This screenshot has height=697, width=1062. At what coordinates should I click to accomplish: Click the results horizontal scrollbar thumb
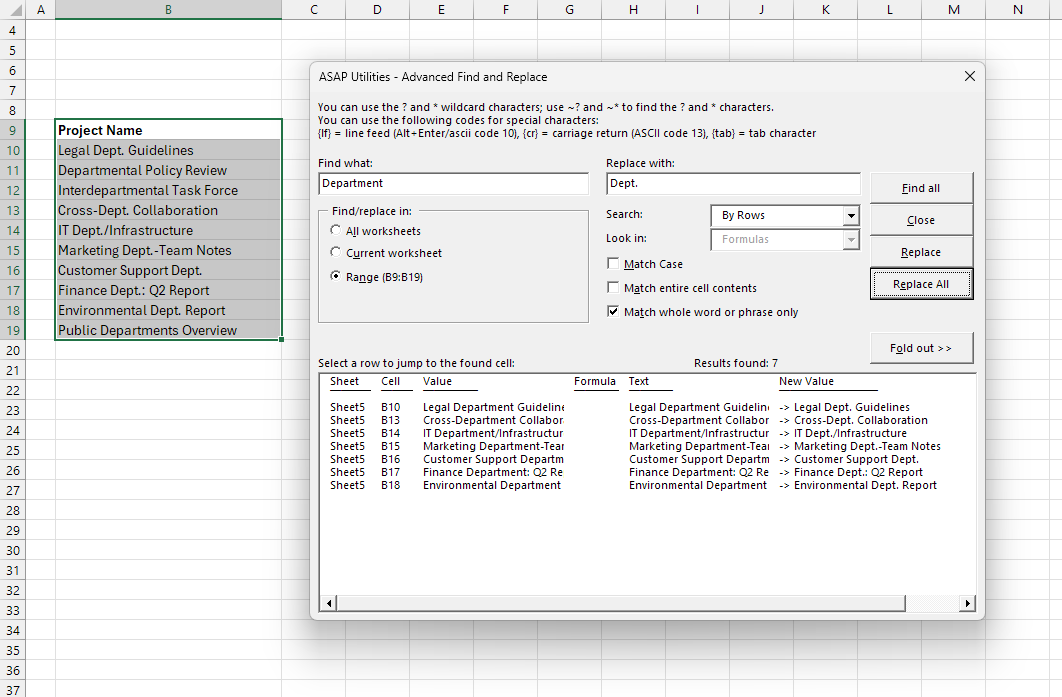(620, 603)
